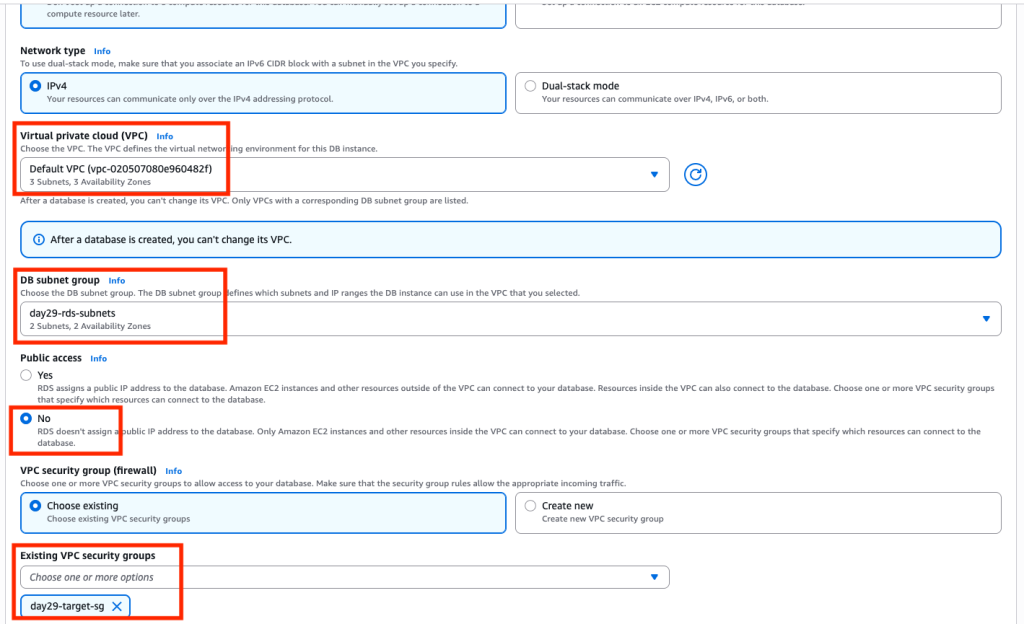
Task: Select Create new VPC security group
Action: click(530, 505)
